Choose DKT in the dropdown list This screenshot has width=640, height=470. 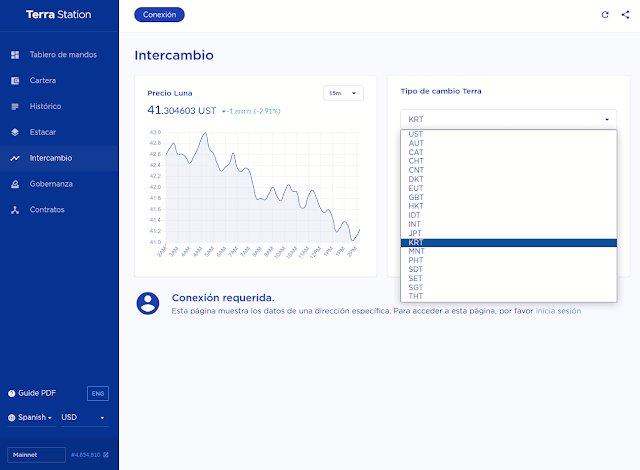click(x=509, y=179)
